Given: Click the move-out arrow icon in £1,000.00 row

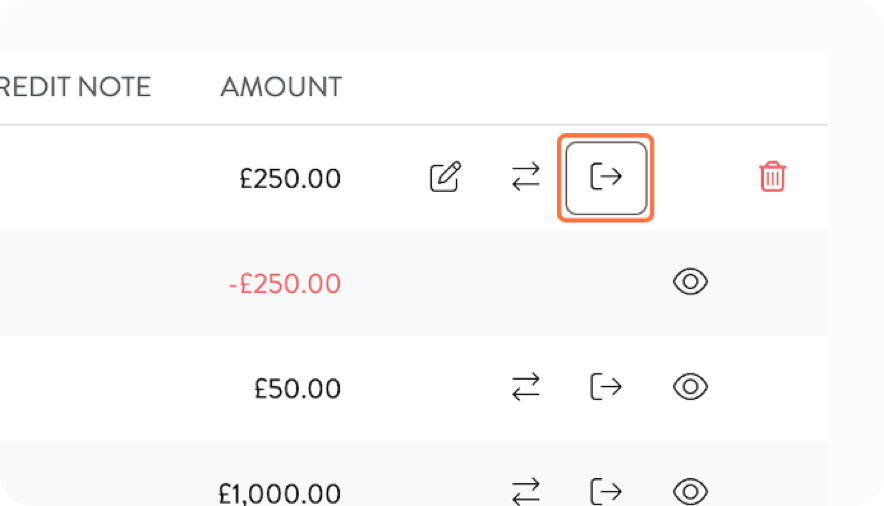Looking at the screenshot, I should coord(605,491).
